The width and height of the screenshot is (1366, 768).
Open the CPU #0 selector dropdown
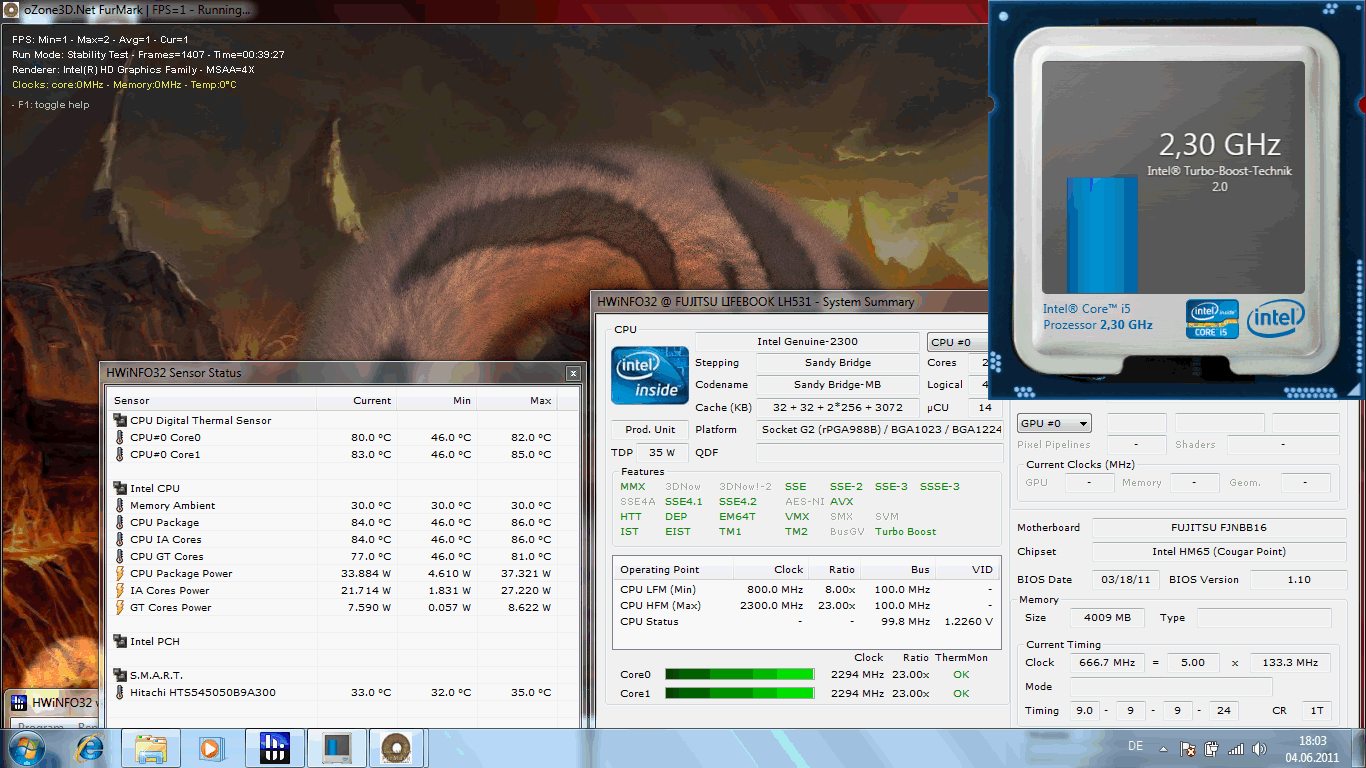click(957, 342)
